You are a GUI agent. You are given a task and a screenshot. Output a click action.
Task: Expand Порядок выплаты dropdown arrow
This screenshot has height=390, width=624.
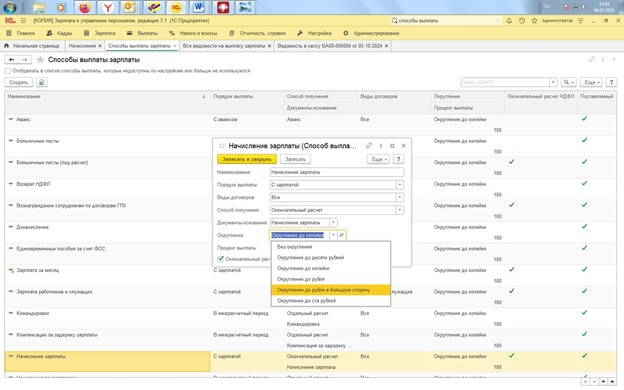(x=400, y=185)
